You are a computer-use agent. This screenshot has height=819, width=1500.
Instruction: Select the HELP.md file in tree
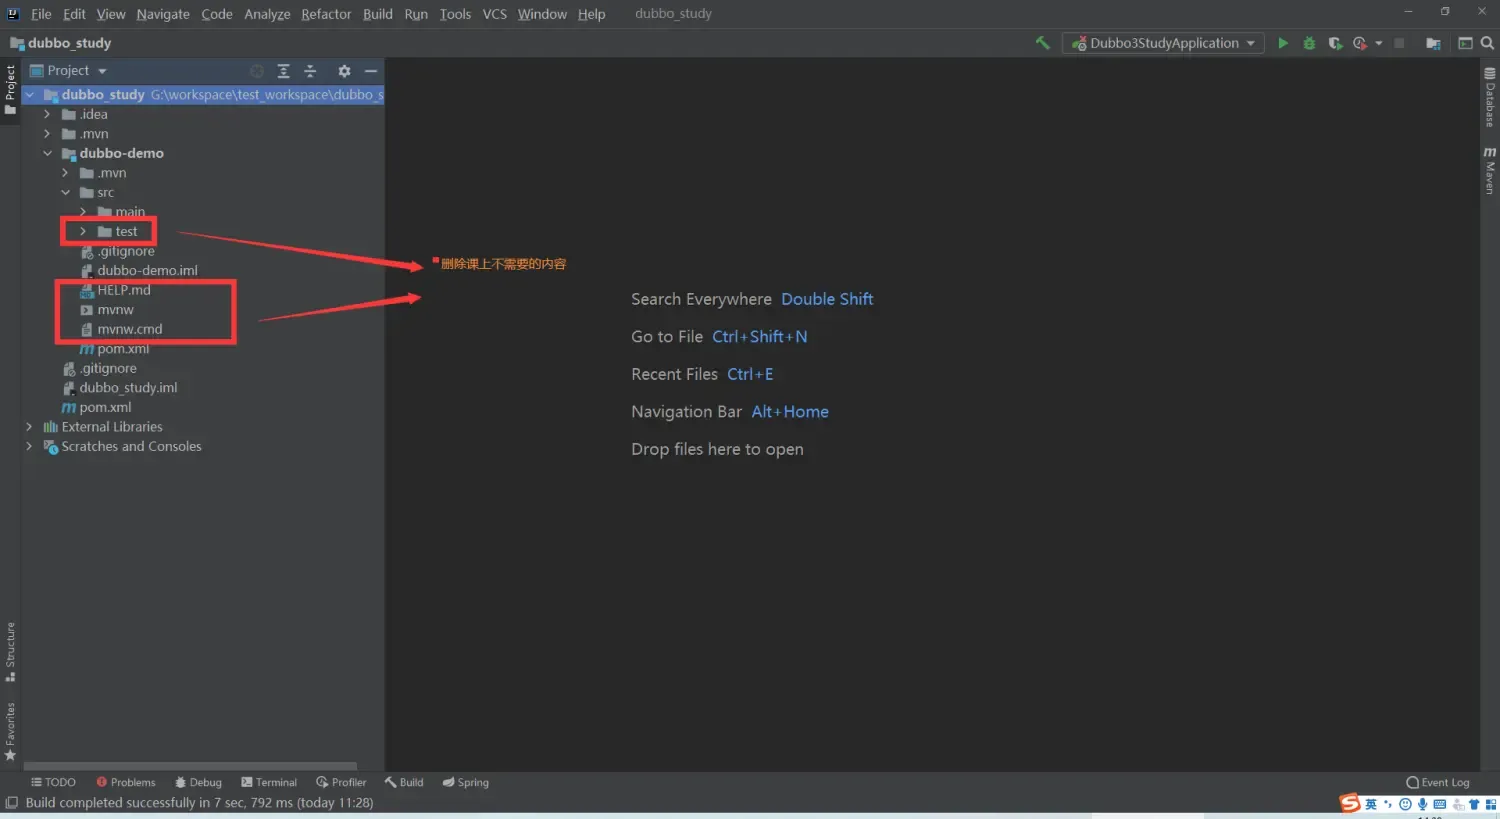(x=124, y=290)
